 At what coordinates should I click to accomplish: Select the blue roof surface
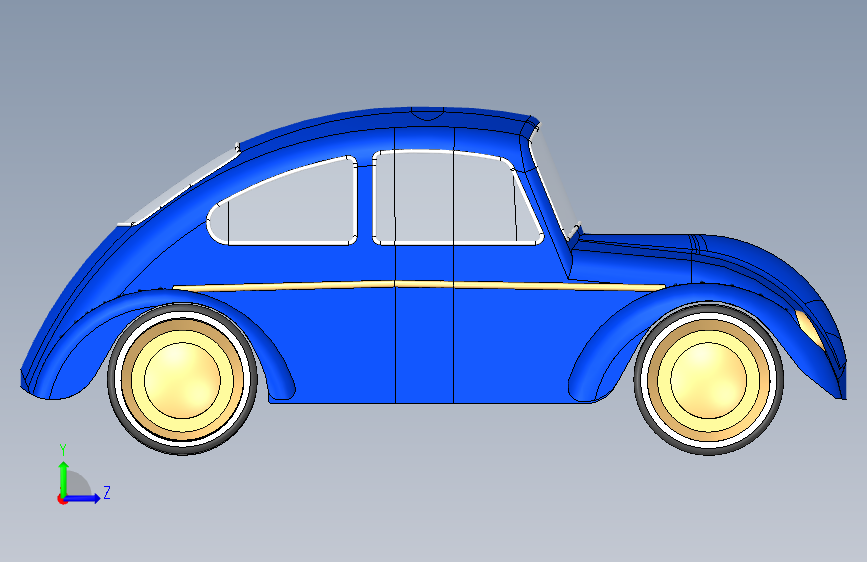pos(387,119)
